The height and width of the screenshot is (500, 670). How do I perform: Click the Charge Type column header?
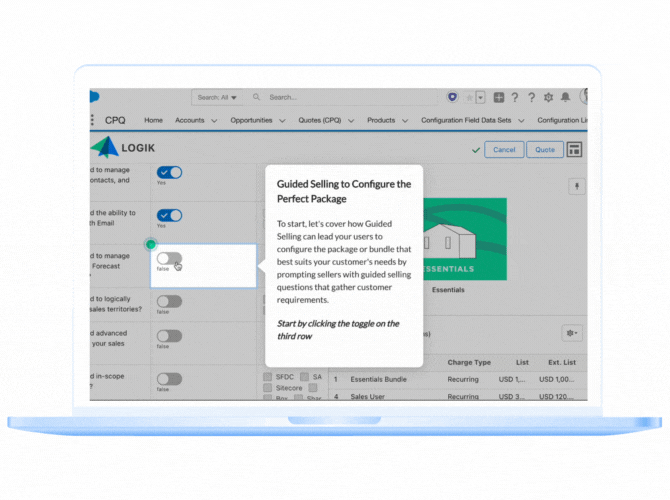(x=469, y=362)
